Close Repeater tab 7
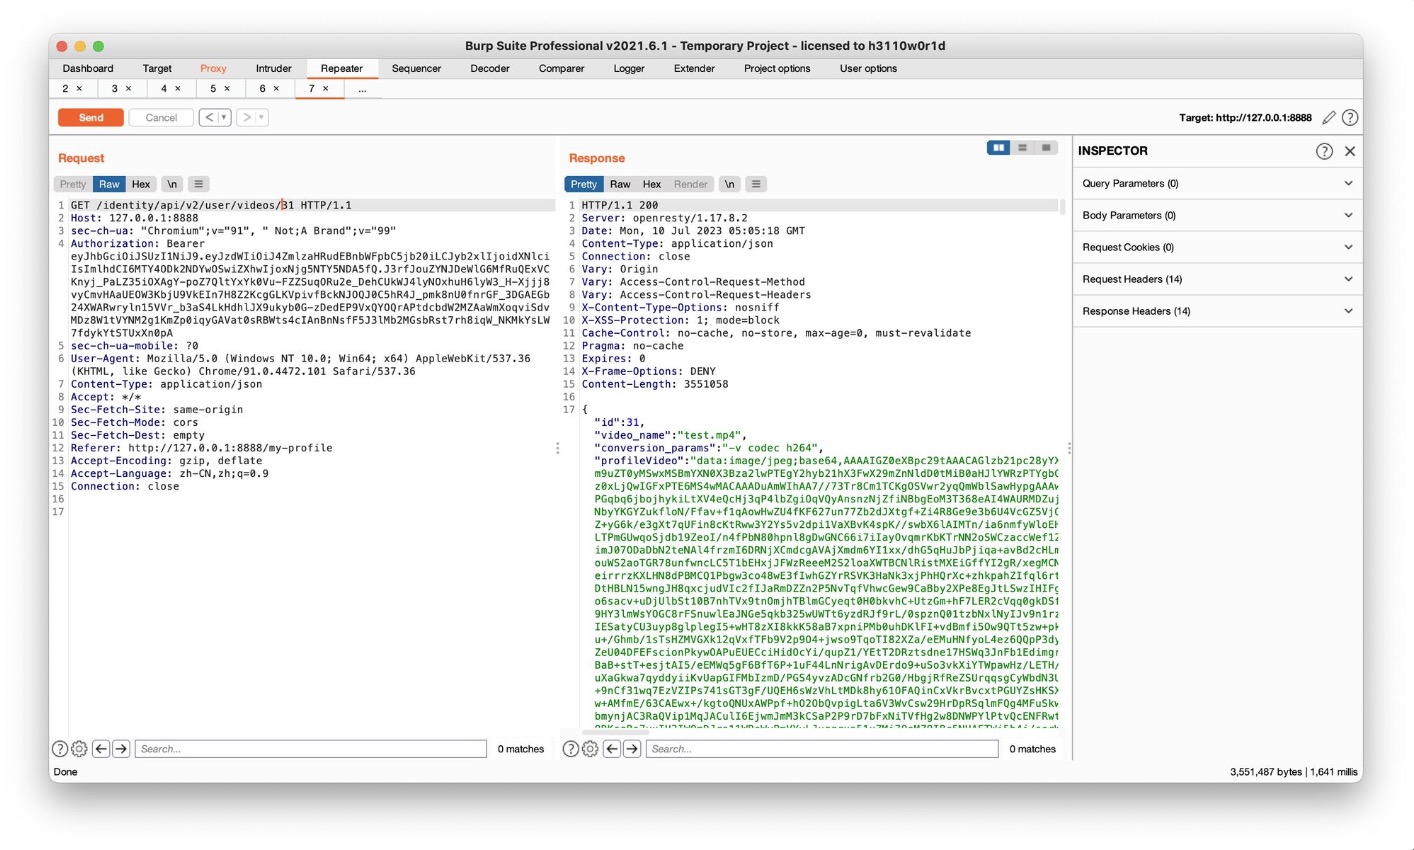1414x850 pixels. click(x=325, y=89)
